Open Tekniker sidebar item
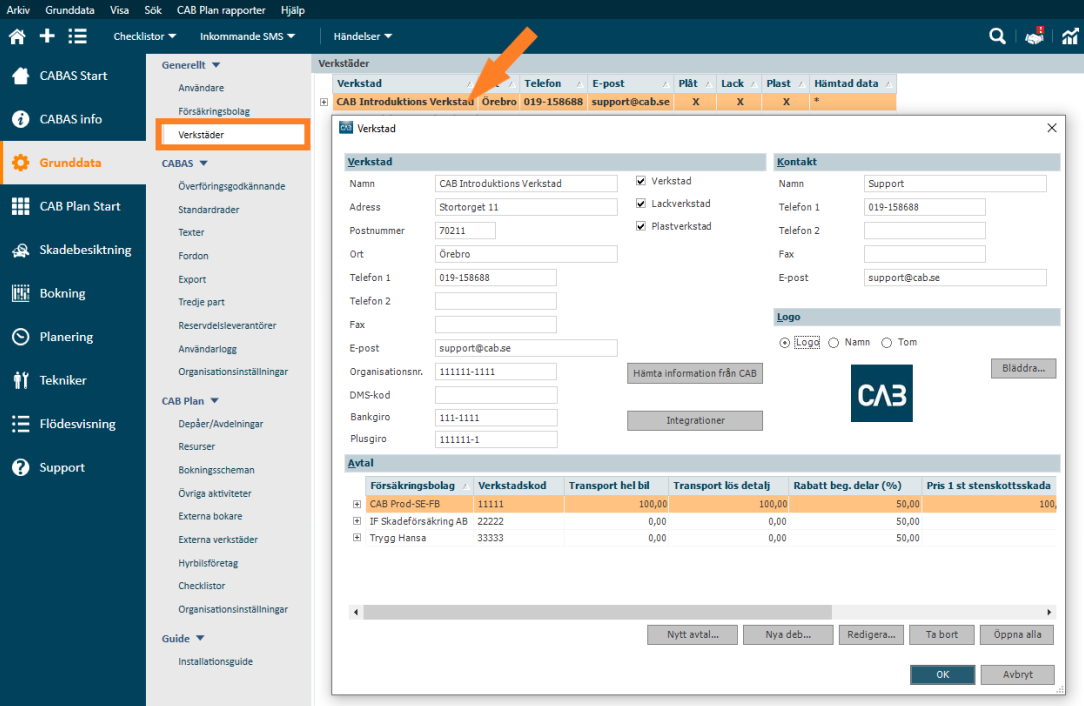Image resolution: width=1084 pixels, height=706 pixels. point(73,380)
